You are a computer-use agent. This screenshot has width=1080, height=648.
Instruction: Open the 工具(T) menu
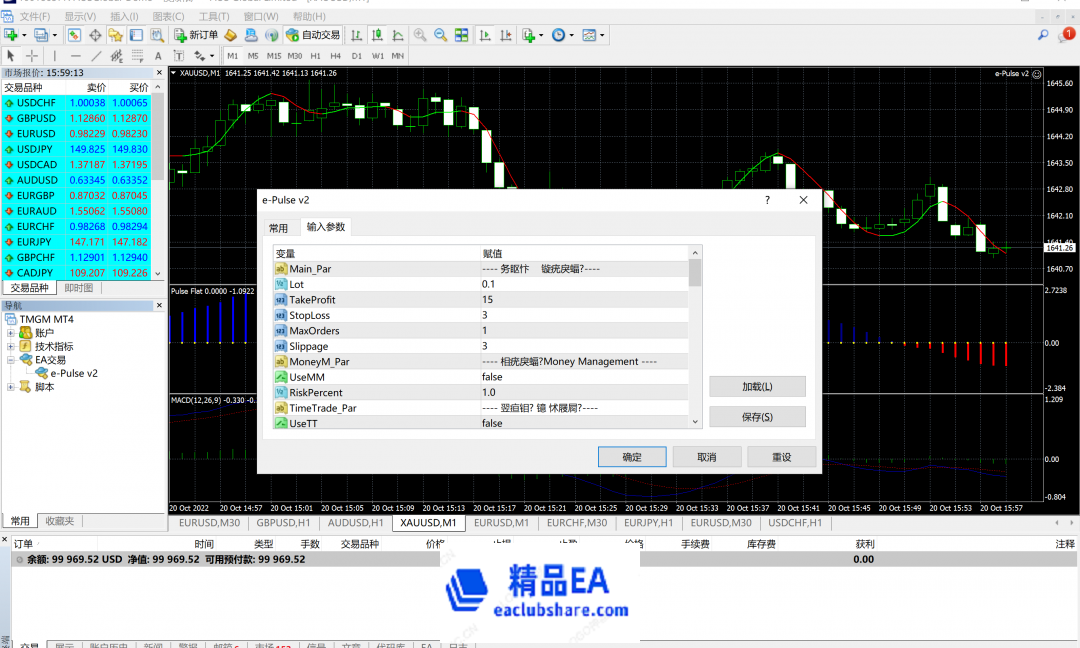(214, 16)
